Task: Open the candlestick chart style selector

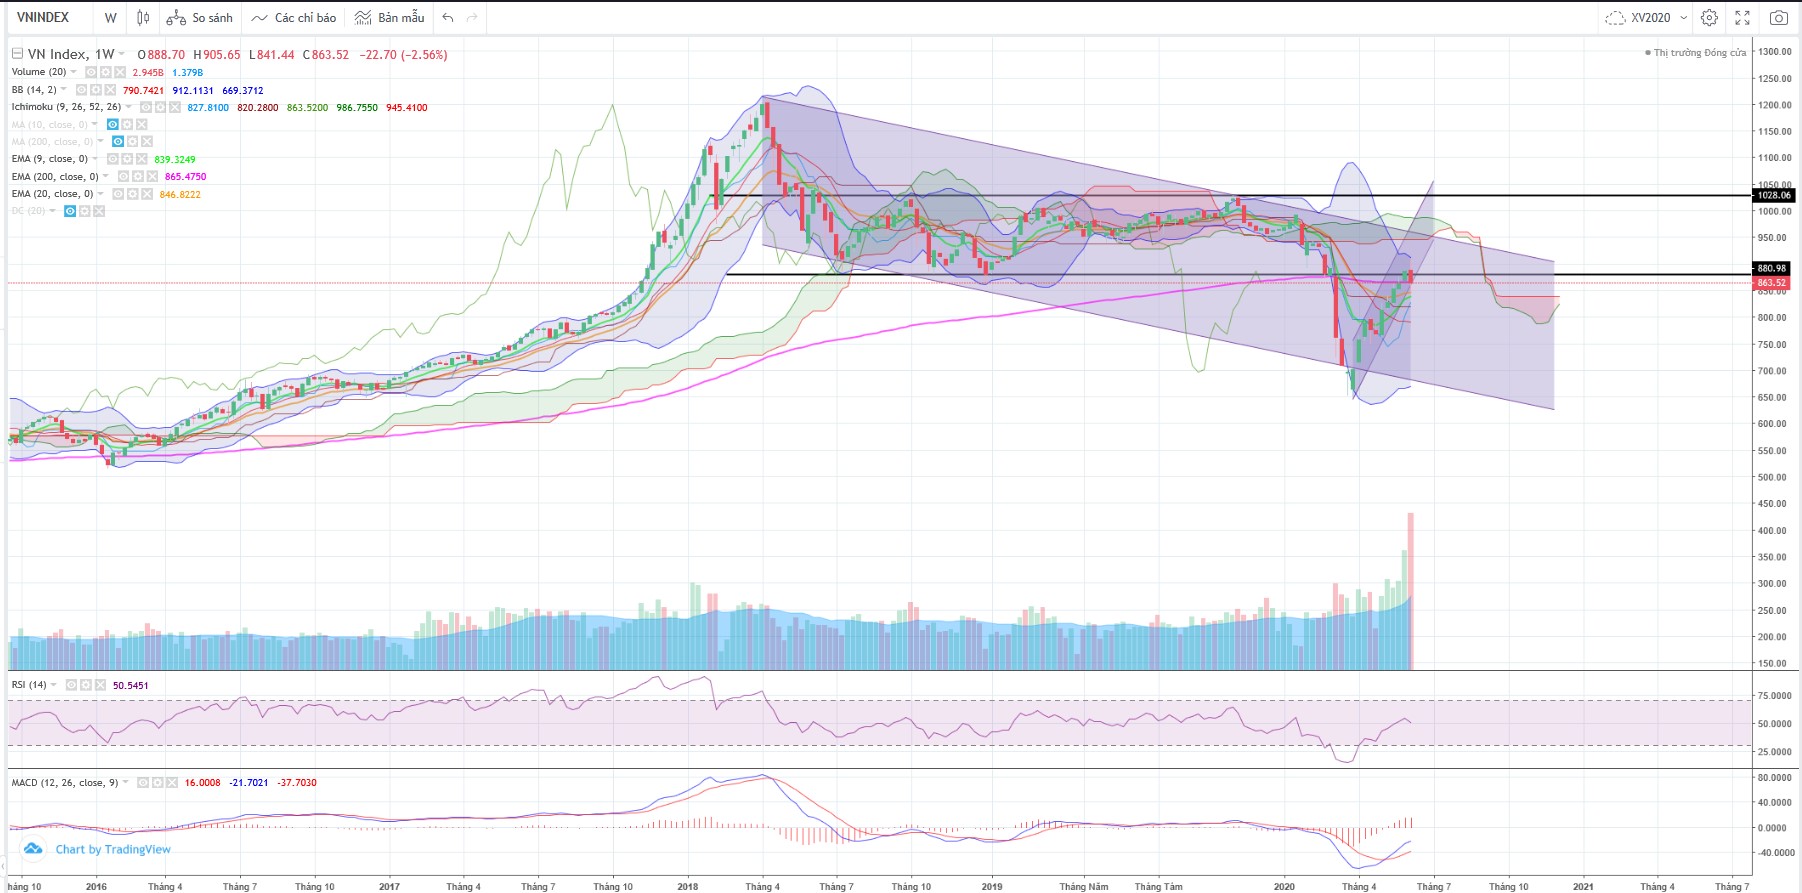Action: [x=143, y=18]
